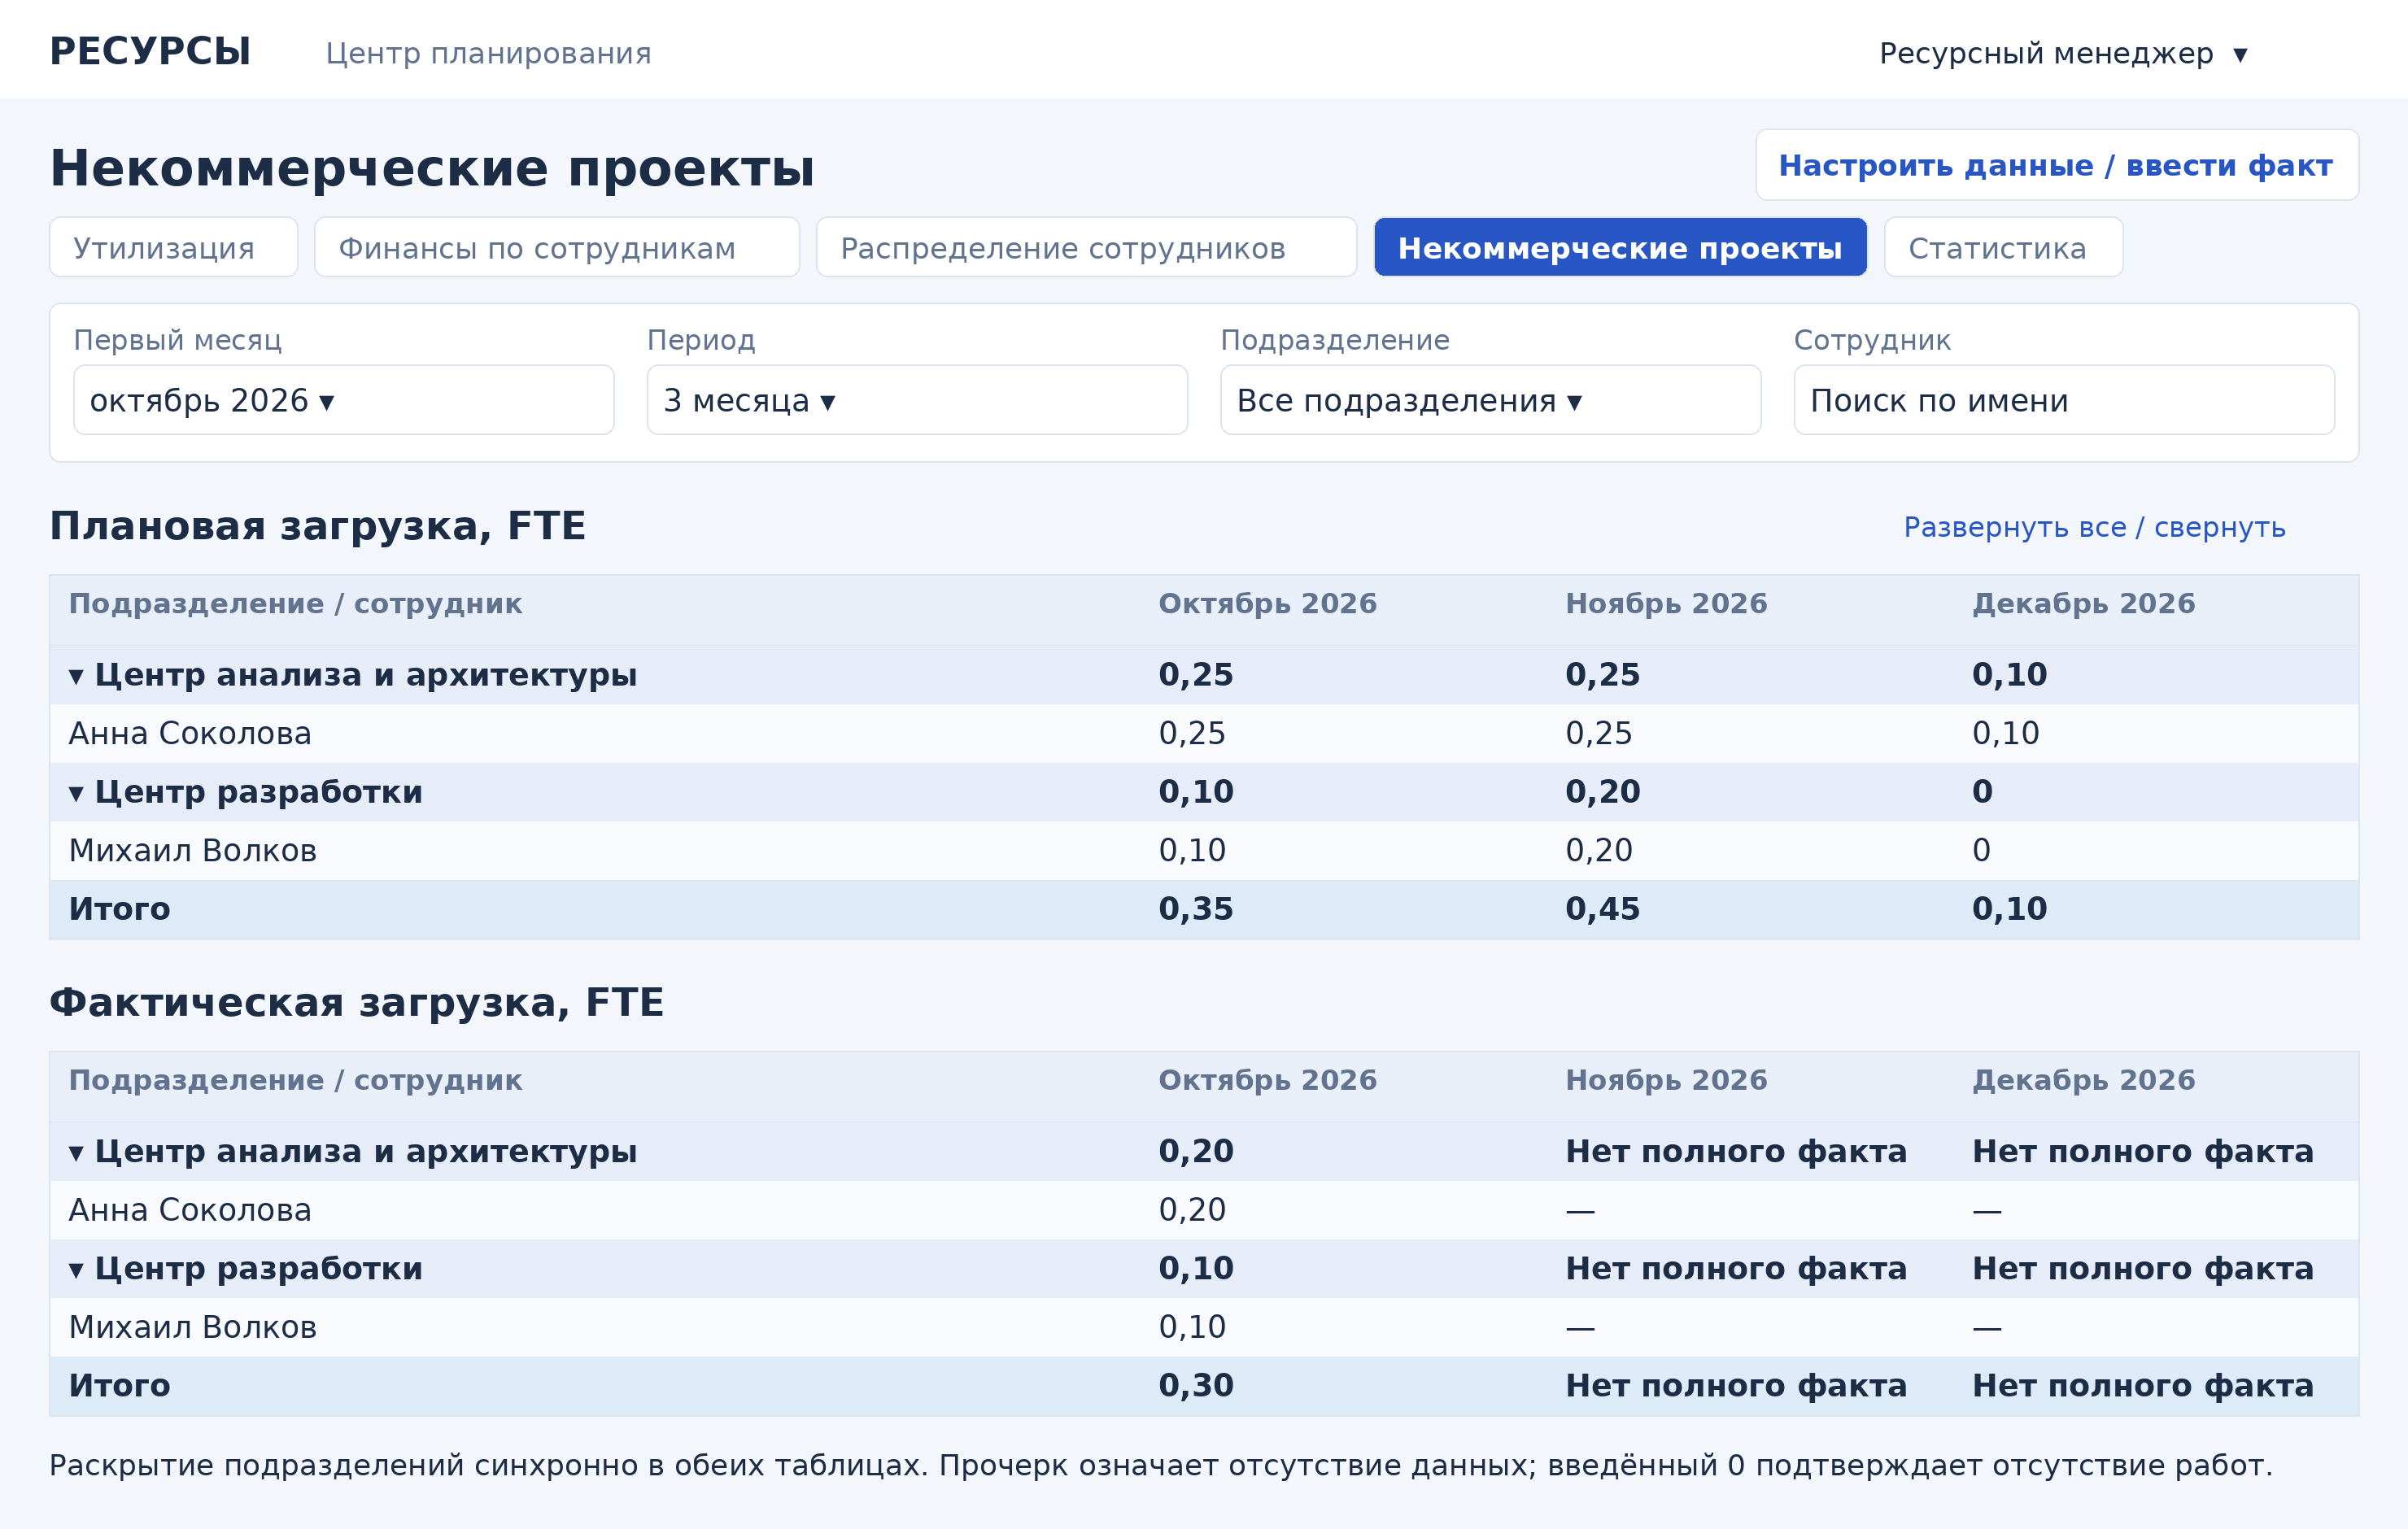Click Плановая загрузка, FTE section heading
This screenshot has height=1529, width=2408.
coord(318,526)
